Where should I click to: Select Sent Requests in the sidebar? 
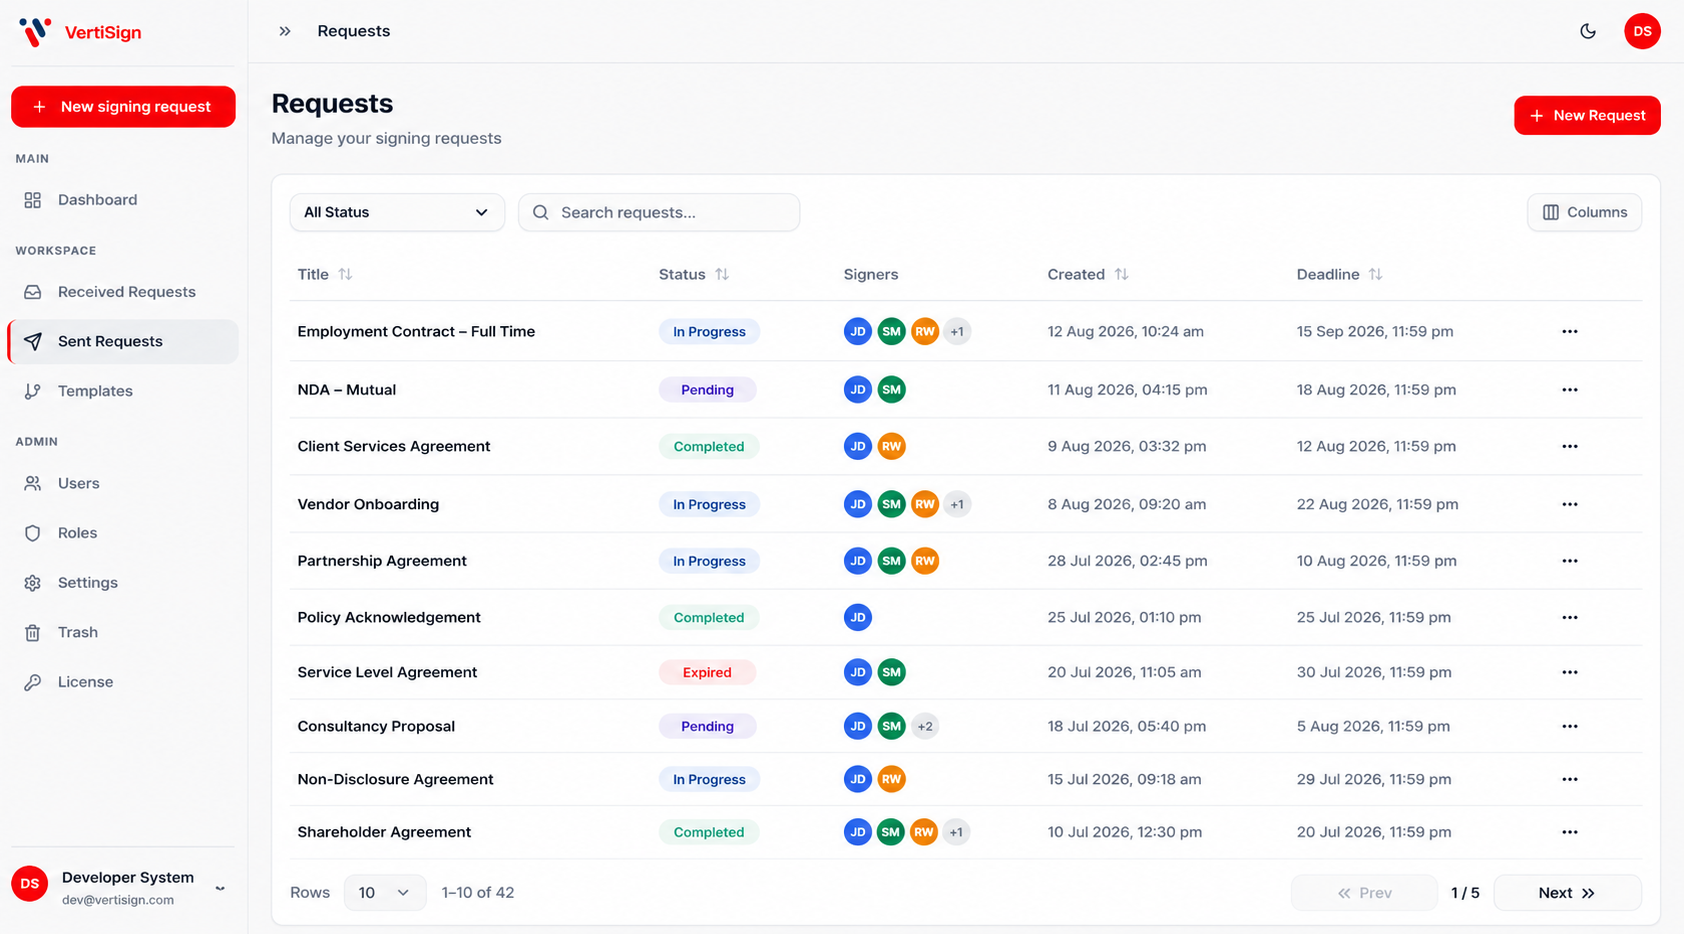point(123,341)
